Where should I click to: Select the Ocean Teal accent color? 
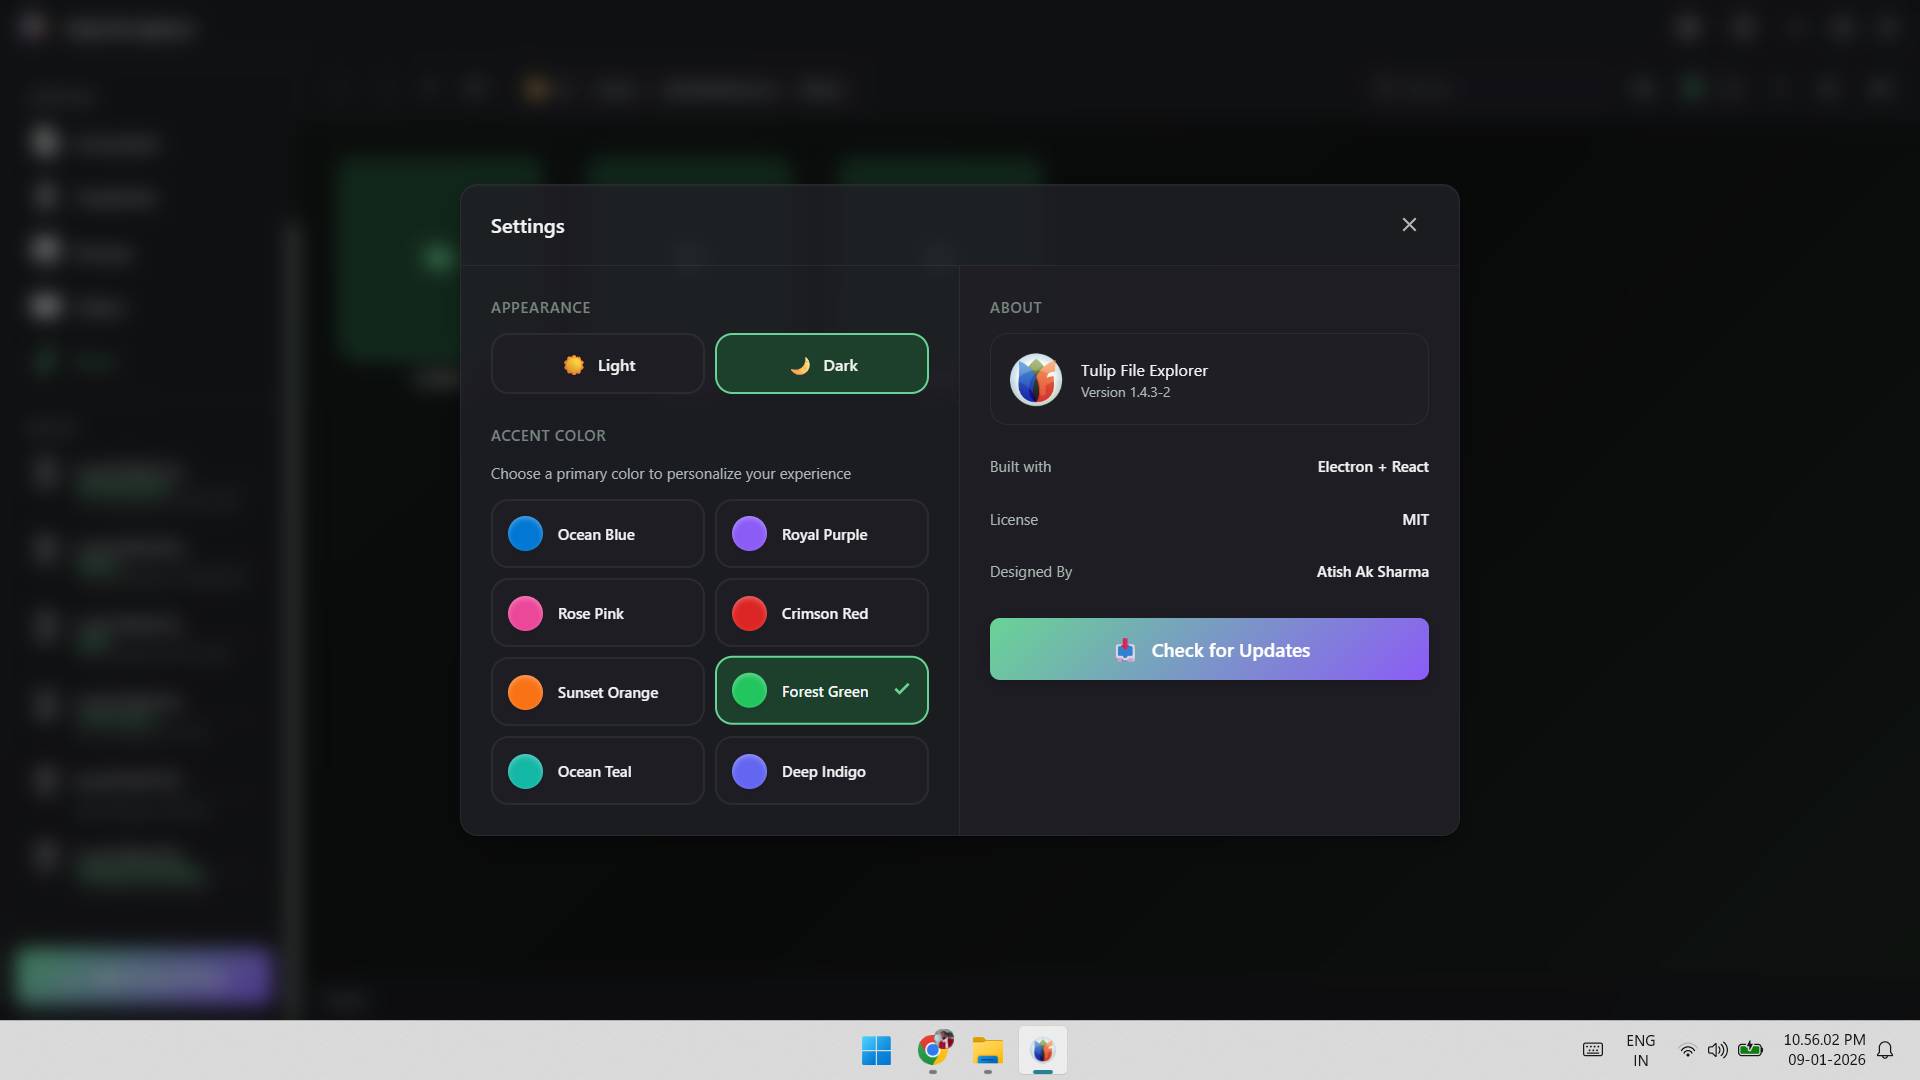pyautogui.click(x=596, y=770)
